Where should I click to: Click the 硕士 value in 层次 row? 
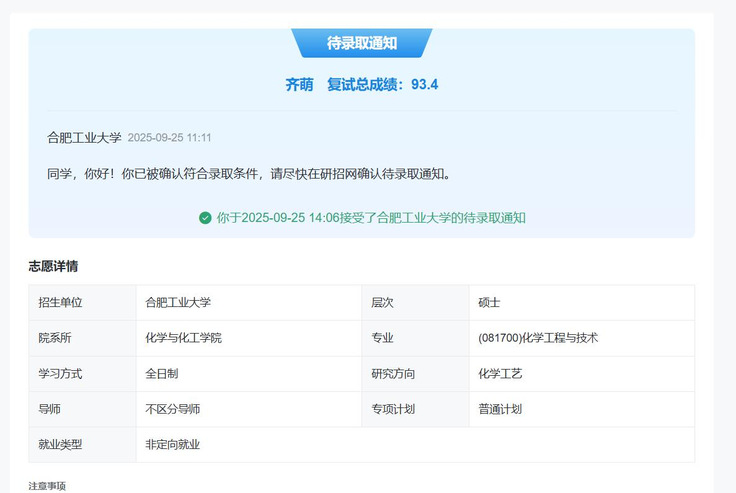coord(491,302)
